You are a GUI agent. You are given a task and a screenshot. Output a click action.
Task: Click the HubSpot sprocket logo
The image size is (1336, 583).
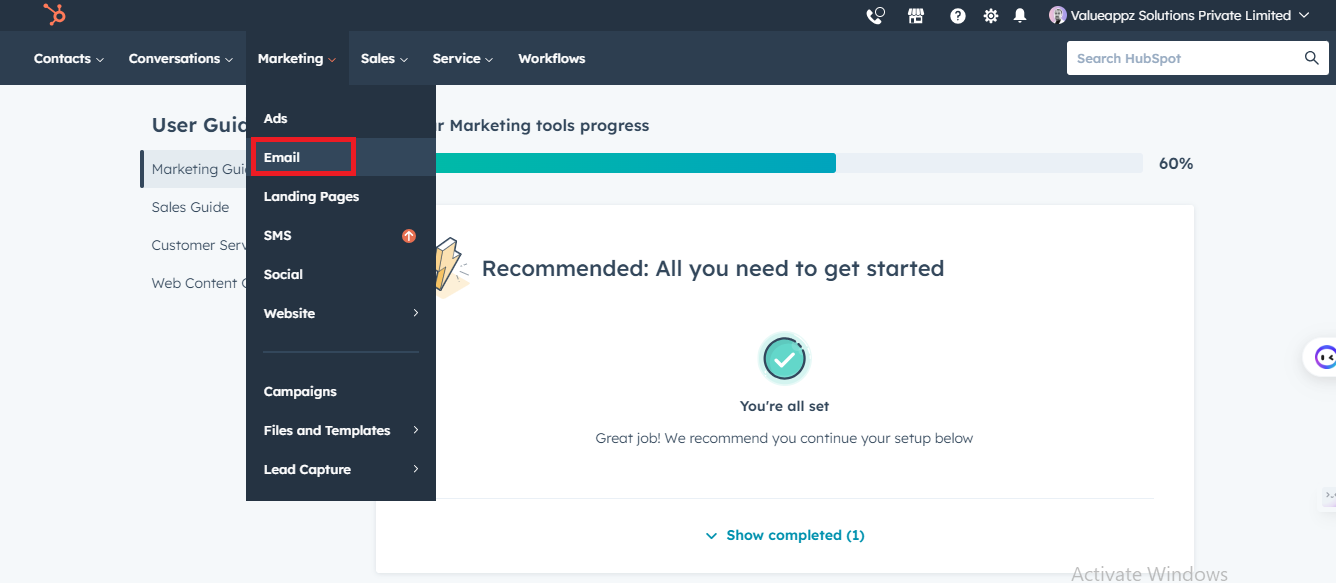click(x=53, y=15)
